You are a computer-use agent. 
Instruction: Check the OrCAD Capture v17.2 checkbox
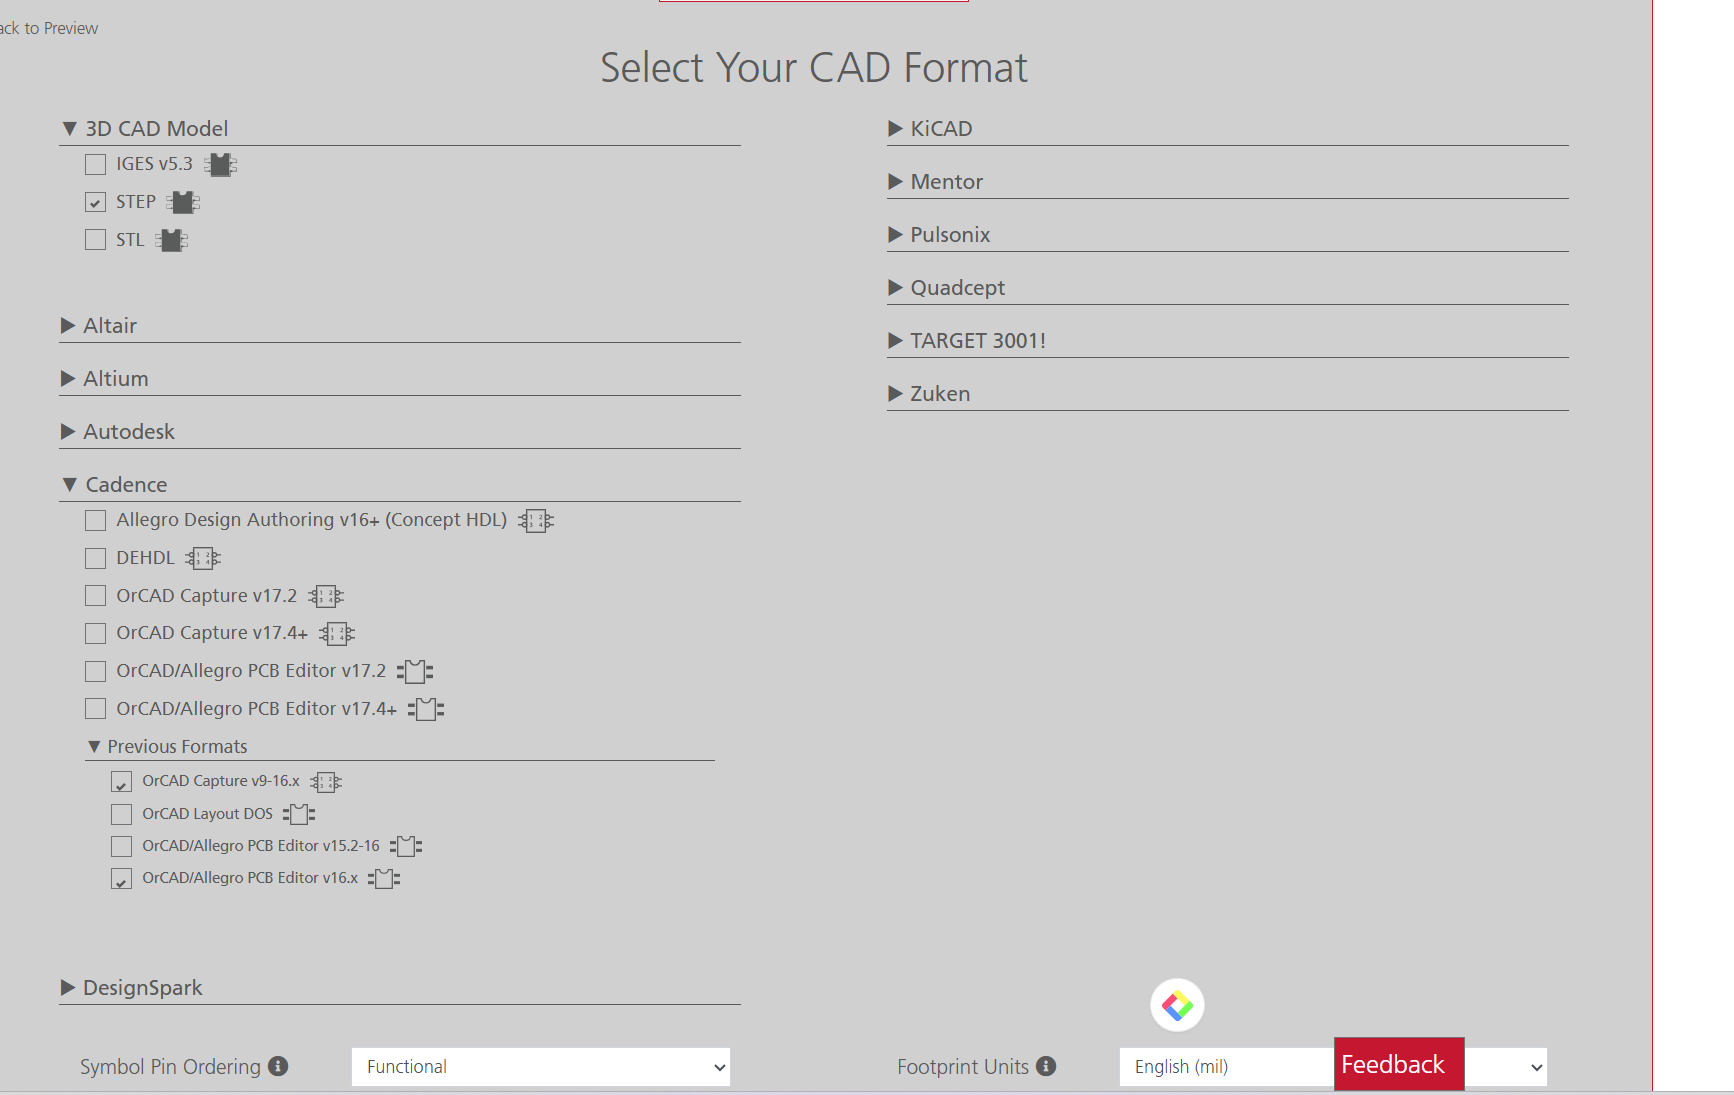[x=95, y=596]
